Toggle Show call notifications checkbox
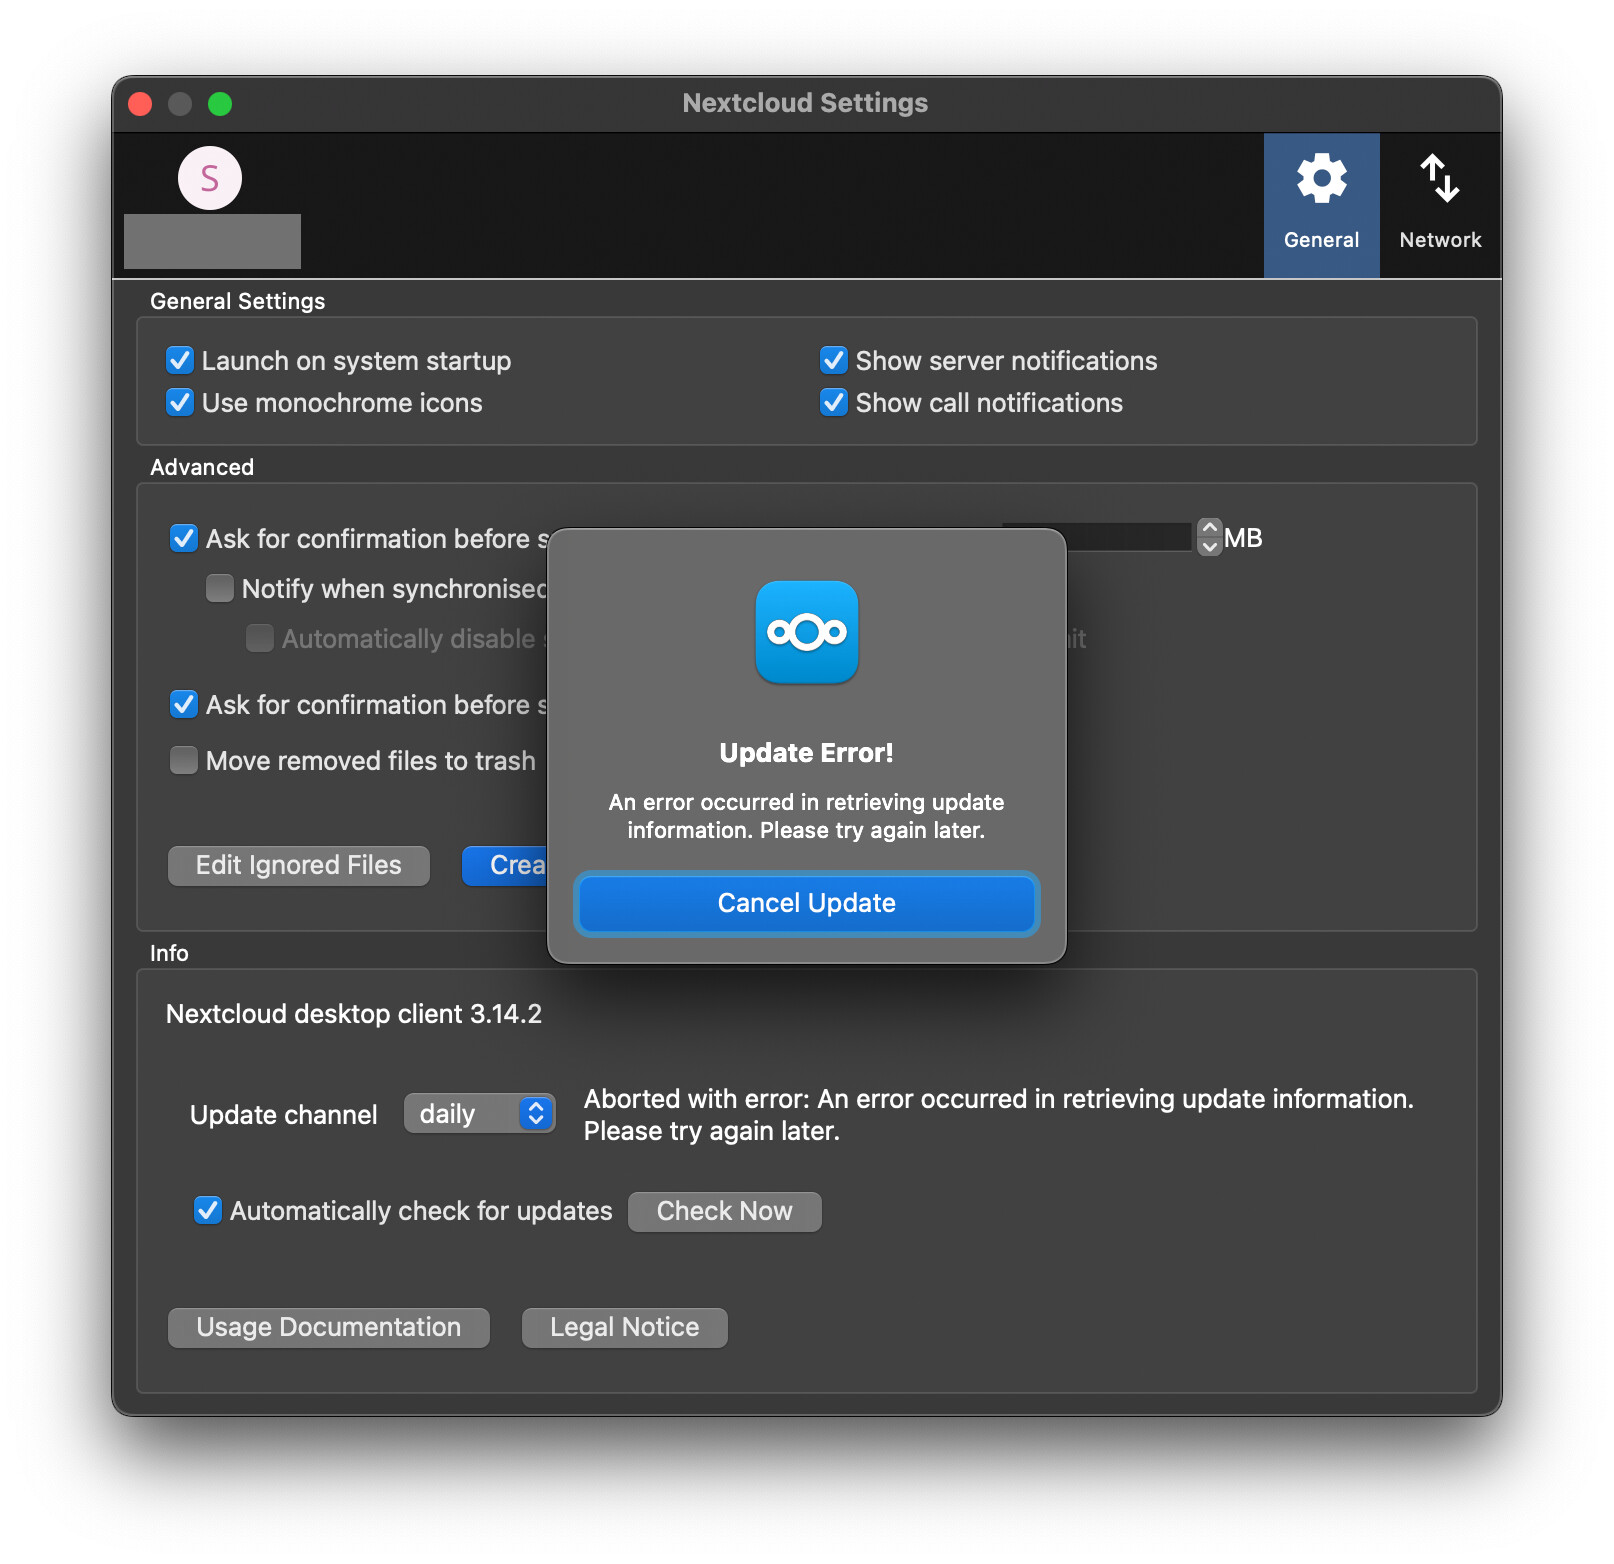 [834, 403]
